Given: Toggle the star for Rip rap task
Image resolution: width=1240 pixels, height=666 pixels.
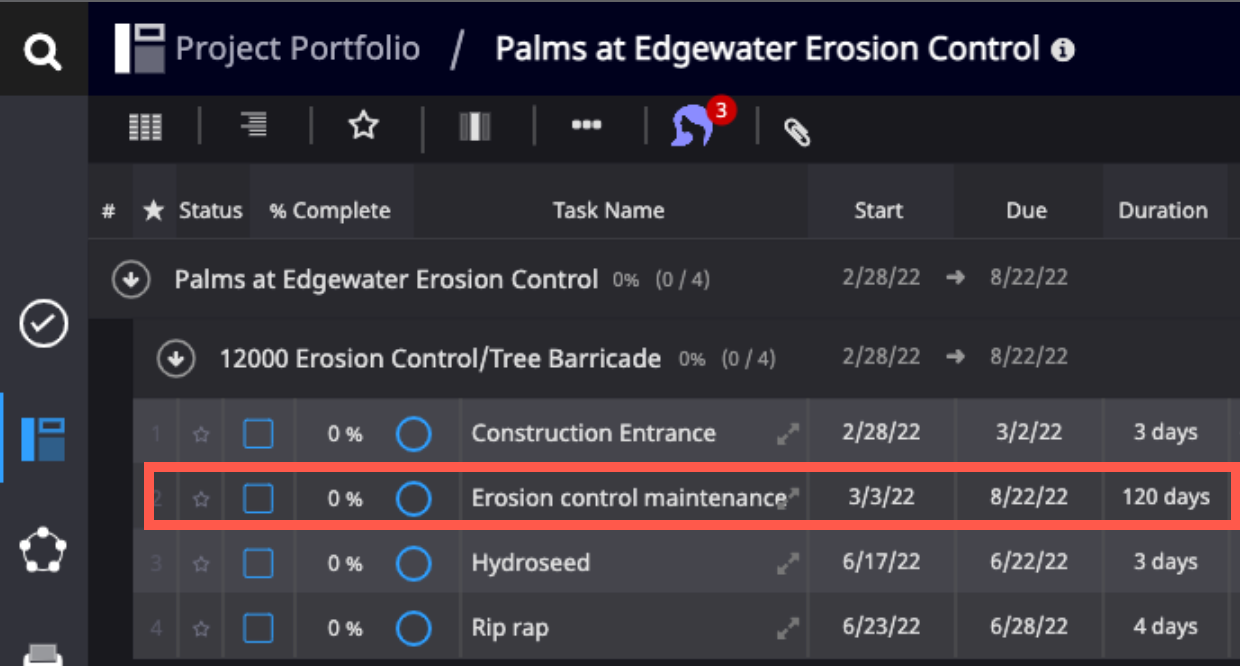Looking at the screenshot, I should pos(201,629).
